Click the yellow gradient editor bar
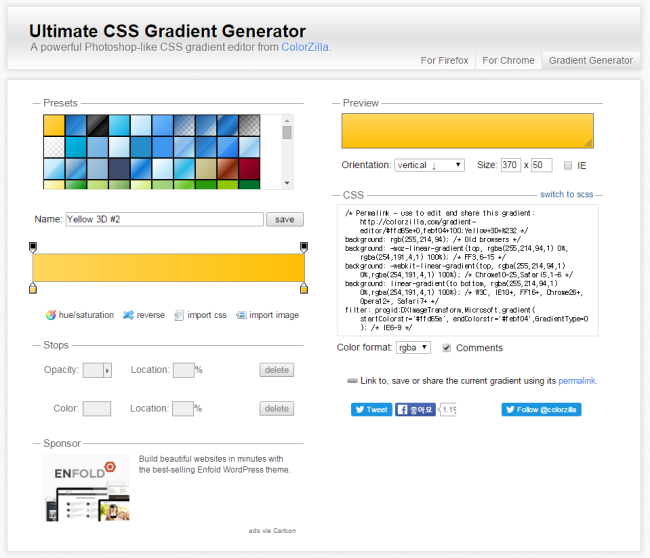This screenshot has width=650, height=558. point(168,268)
